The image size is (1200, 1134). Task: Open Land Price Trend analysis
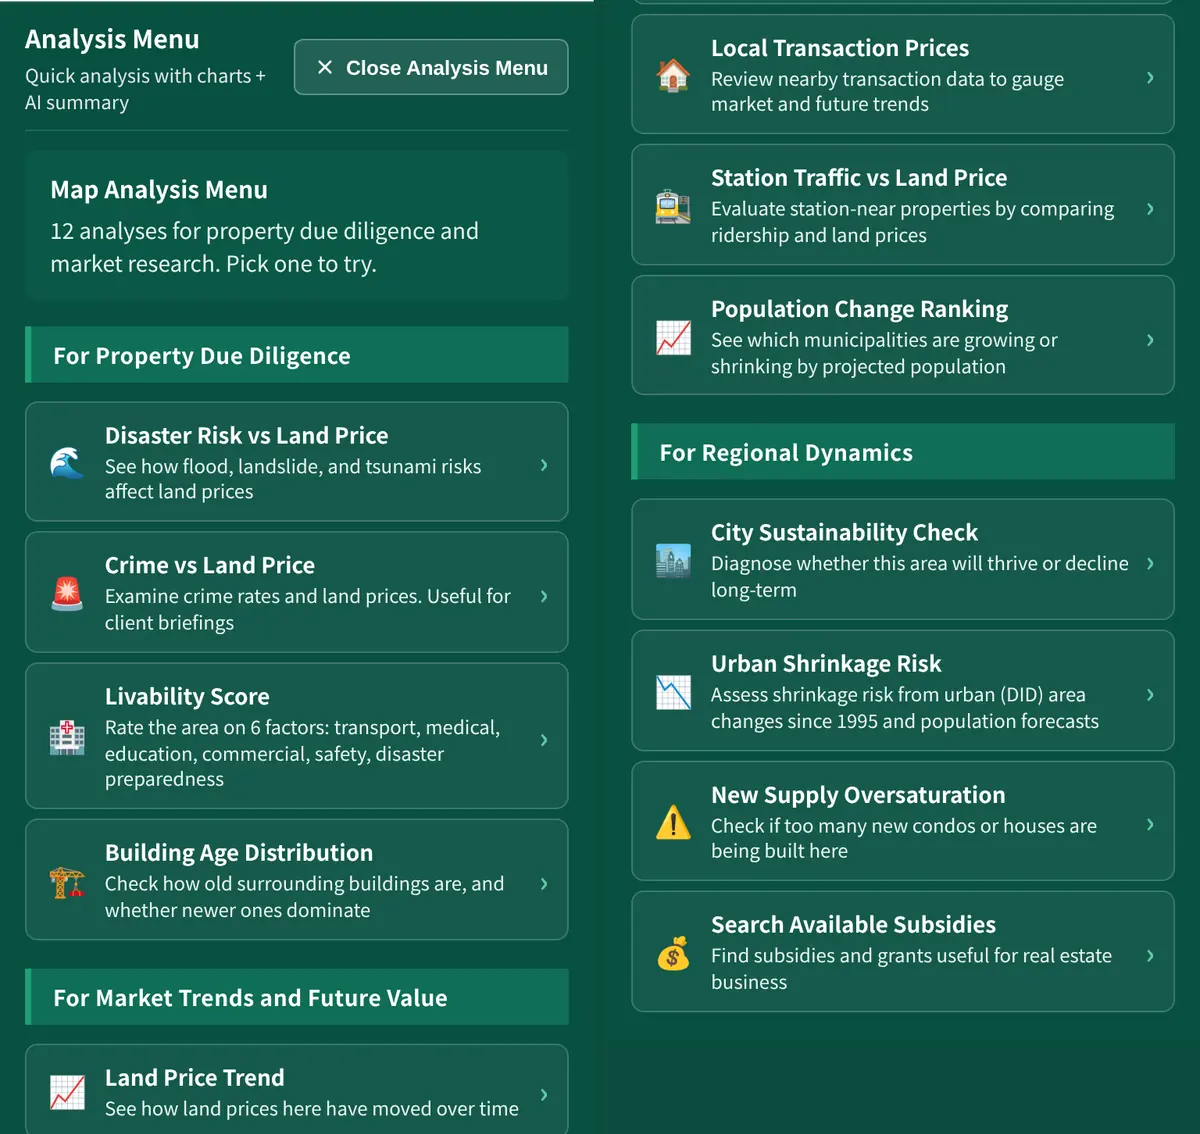click(x=297, y=1090)
